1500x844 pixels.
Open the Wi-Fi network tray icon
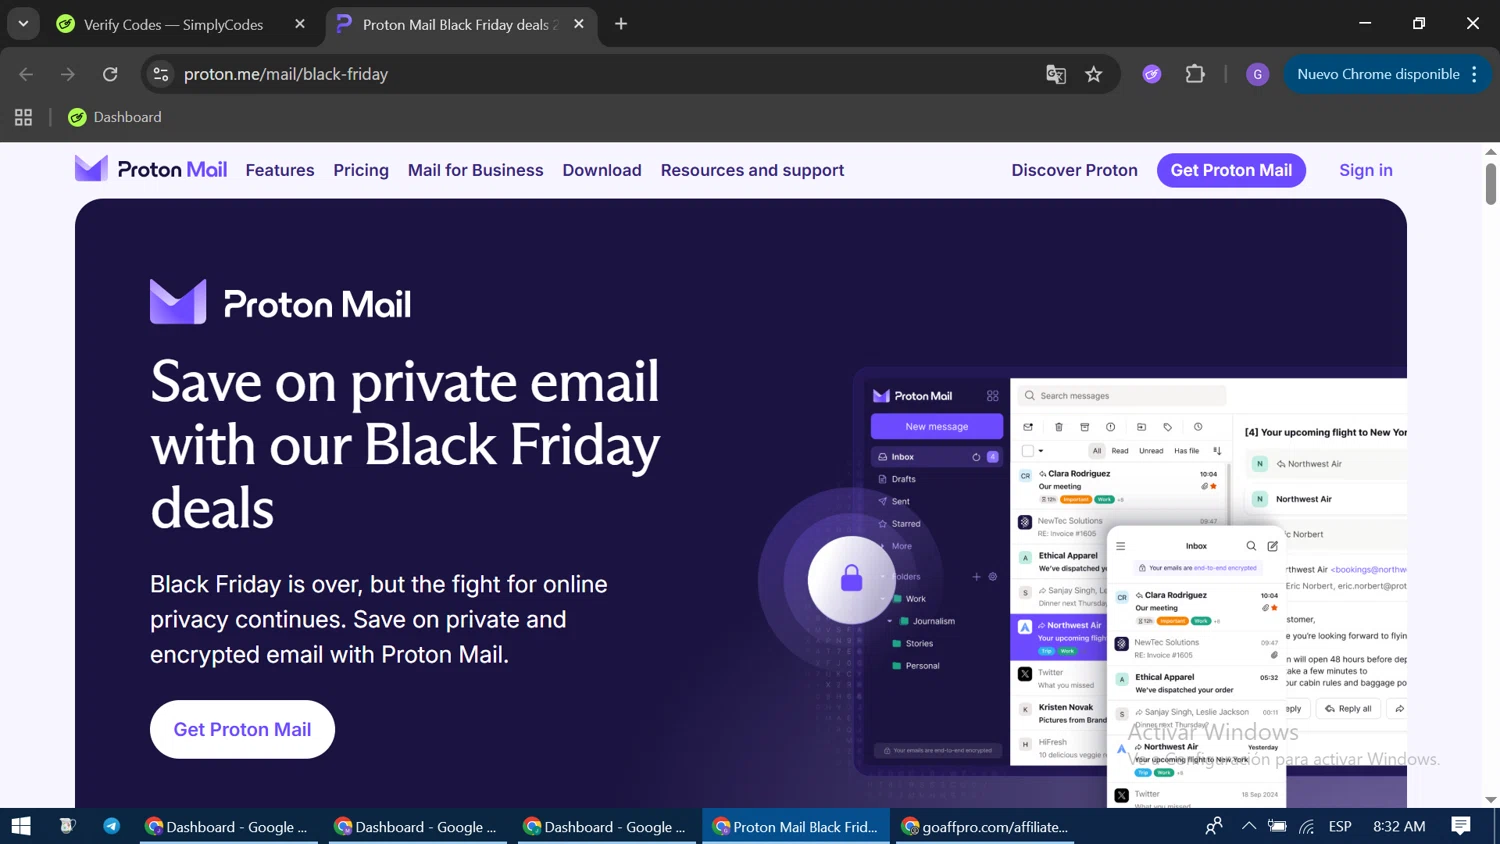(x=1307, y=826)
